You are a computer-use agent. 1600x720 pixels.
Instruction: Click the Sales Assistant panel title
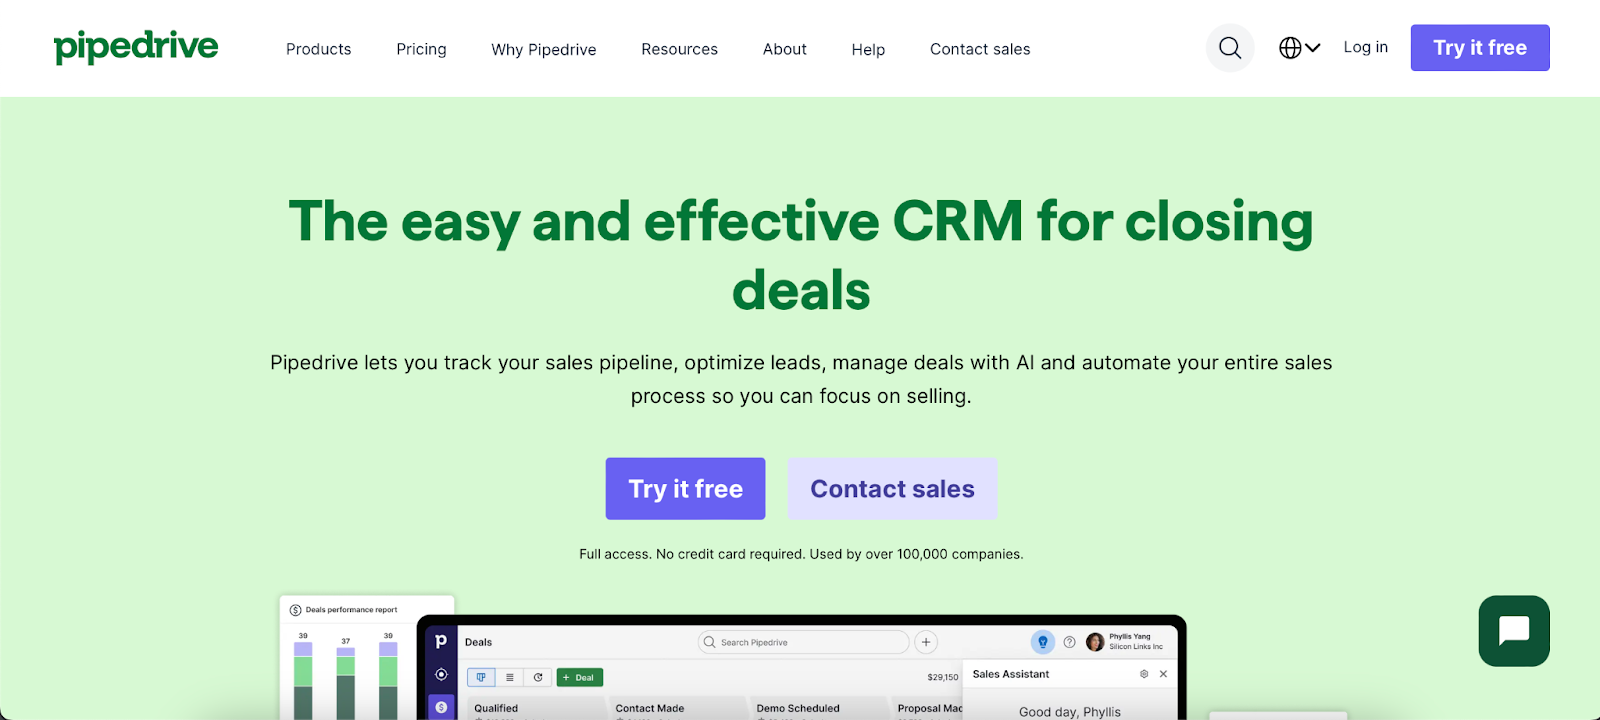(1011, 674)
